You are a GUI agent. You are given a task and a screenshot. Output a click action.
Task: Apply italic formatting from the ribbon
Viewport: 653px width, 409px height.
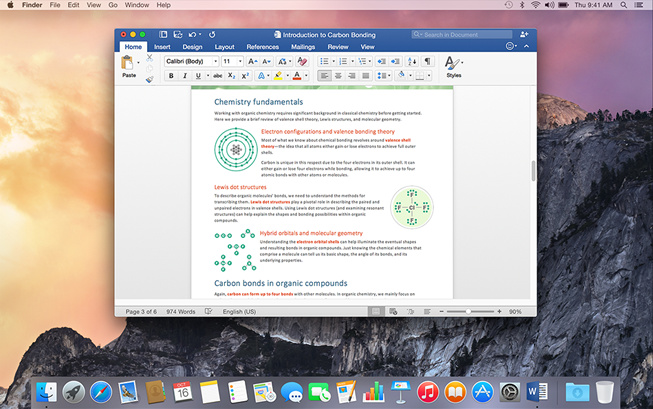(184, 76)
